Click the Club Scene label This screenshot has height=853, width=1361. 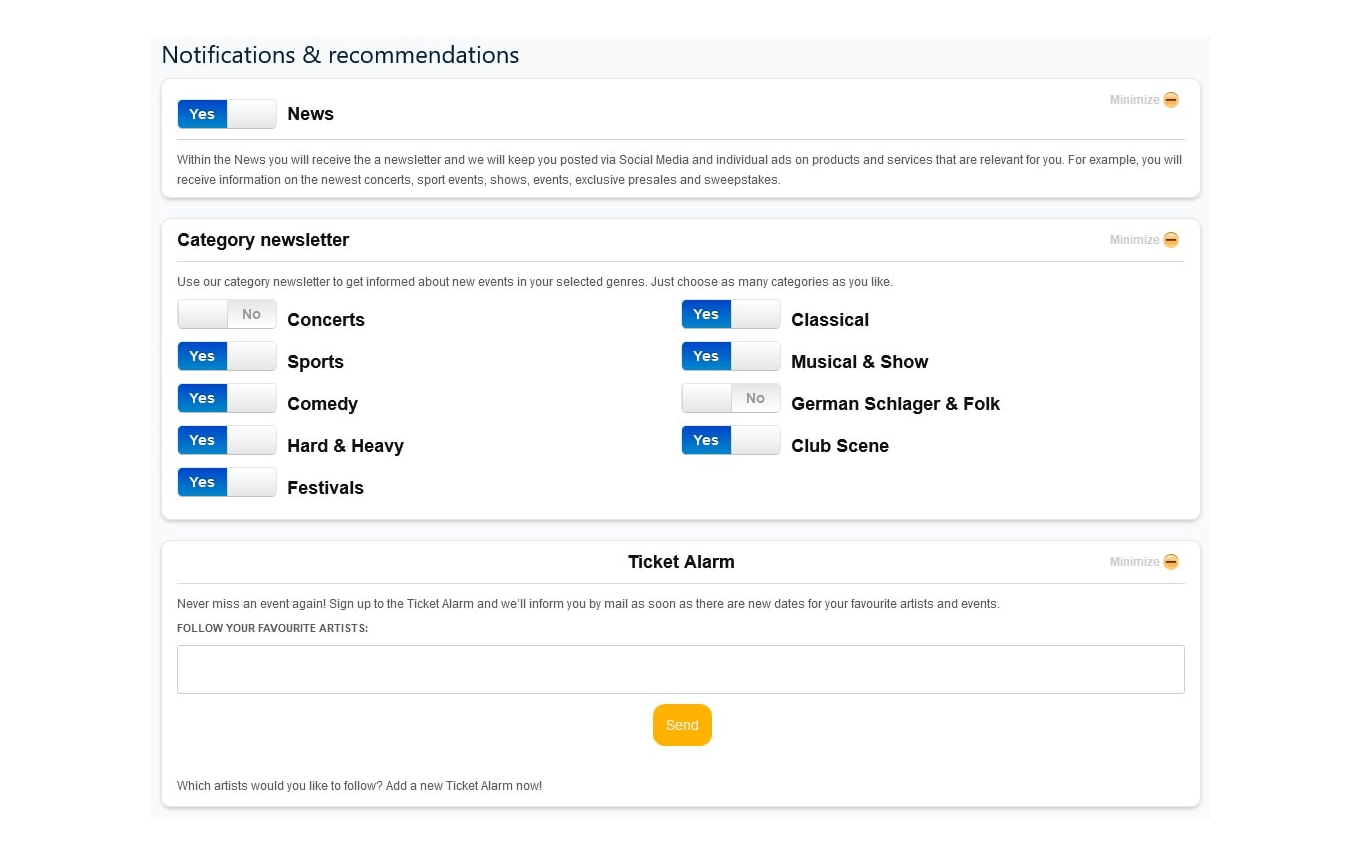[x=840, y=446]
